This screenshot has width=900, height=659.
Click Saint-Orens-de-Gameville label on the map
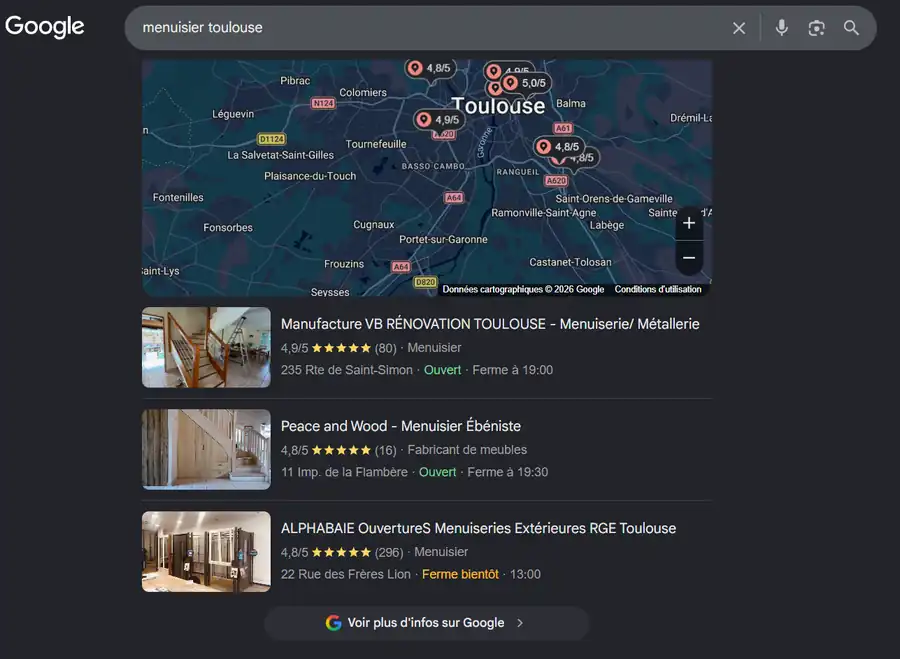pos(614,199)
